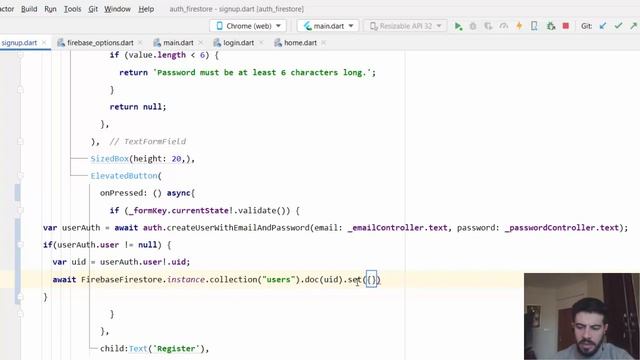
Task: Click onPressed: () async in code
Action: coord(146,193)
